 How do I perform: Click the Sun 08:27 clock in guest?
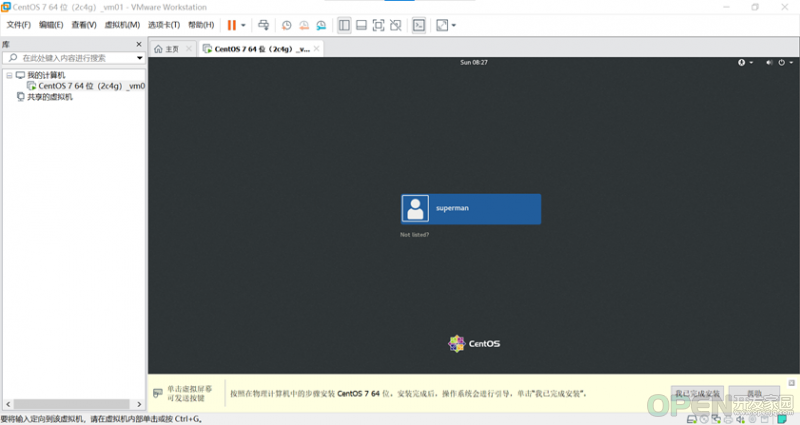pos(473,62)
